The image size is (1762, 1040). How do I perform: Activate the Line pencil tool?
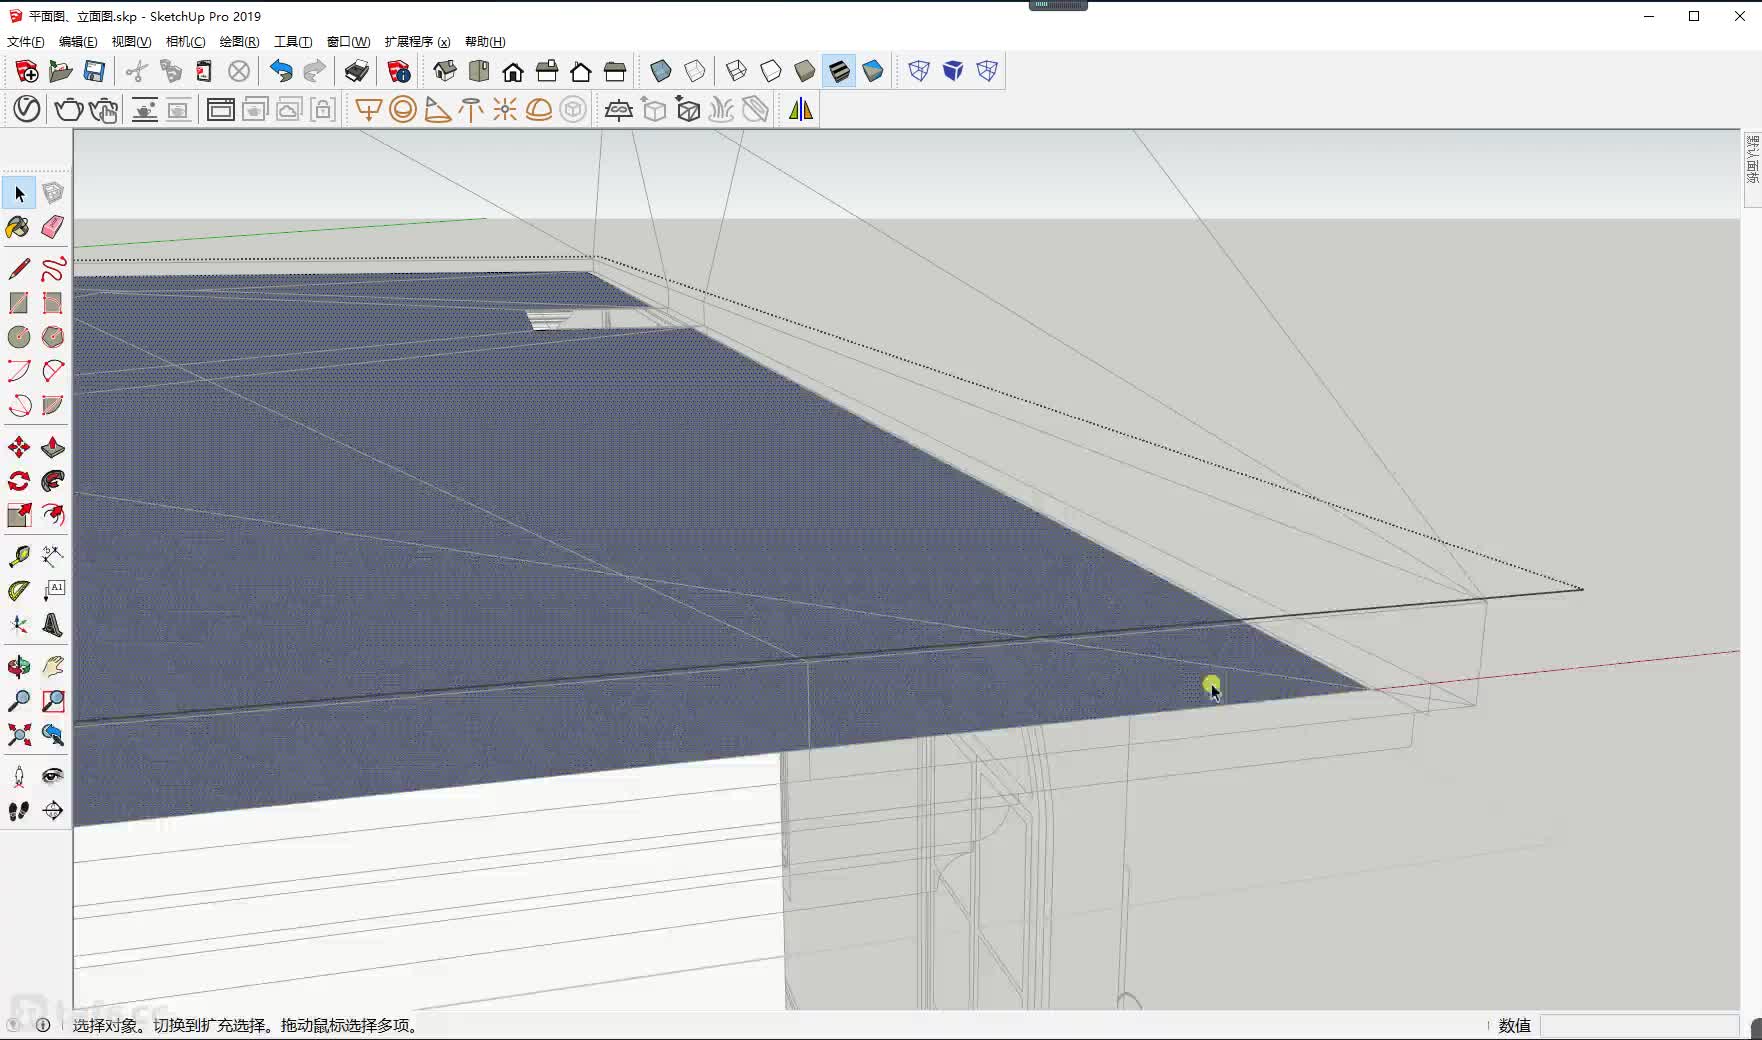point(18,268)
